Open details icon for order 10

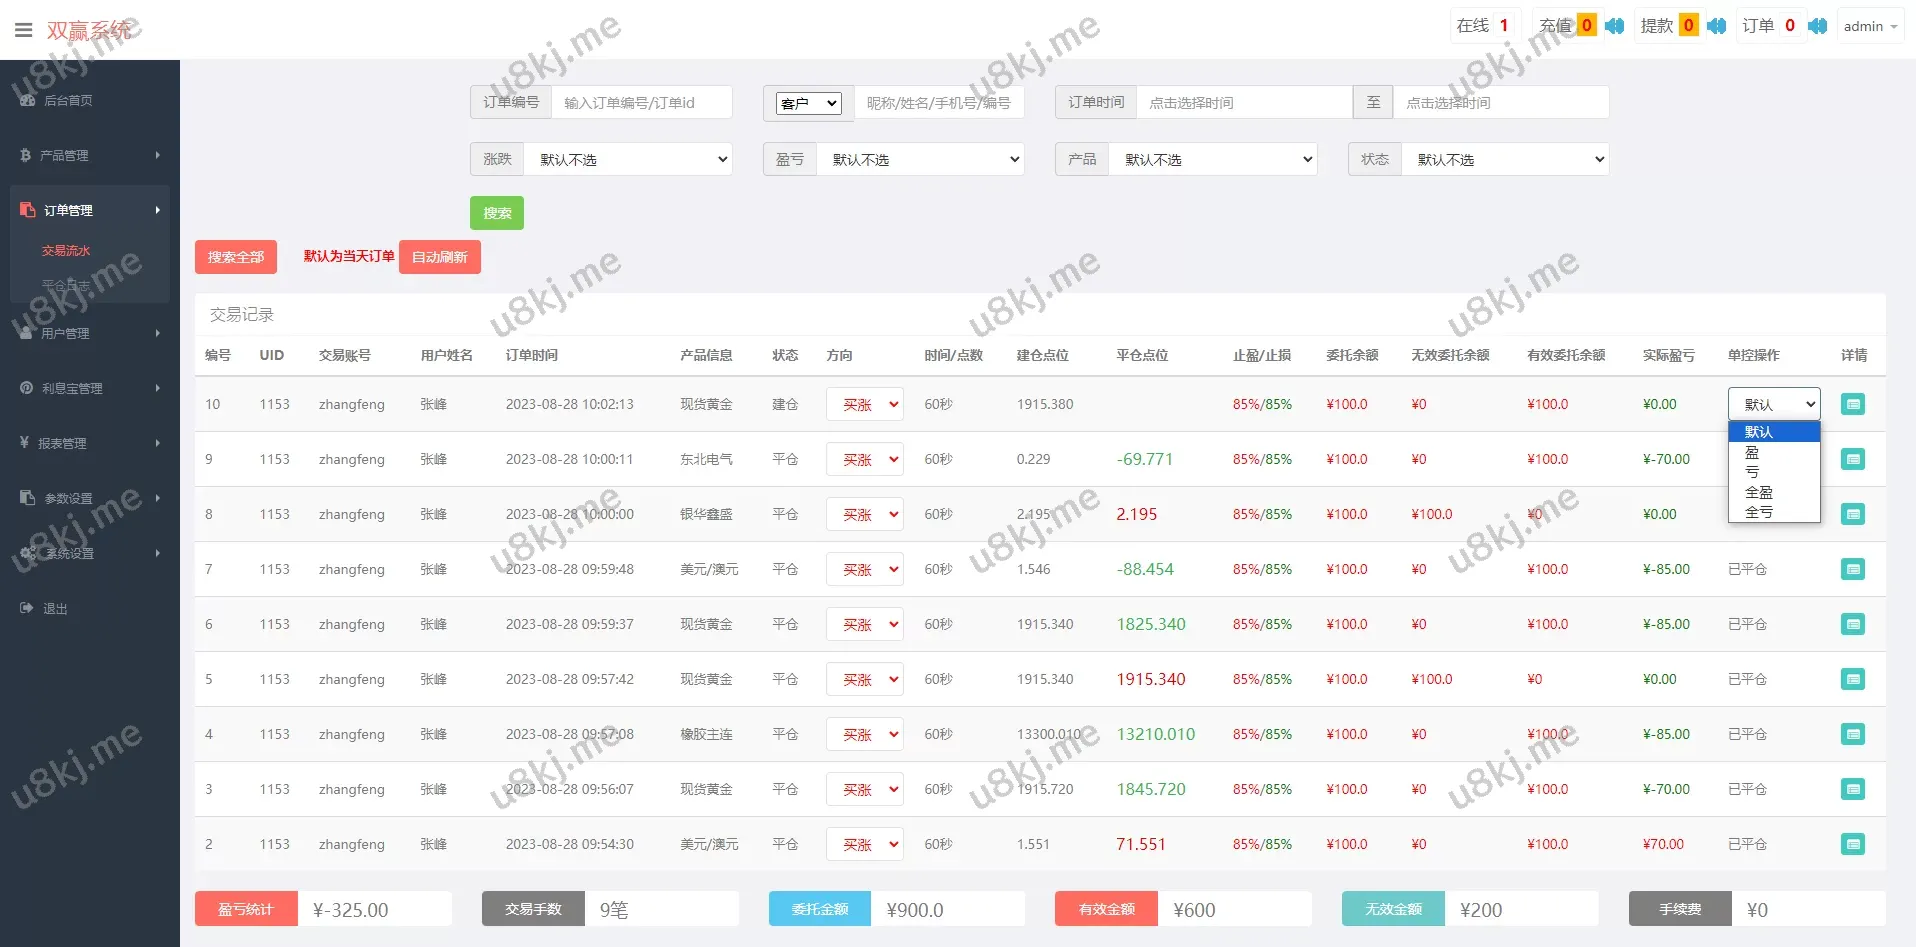point(1852,405)
